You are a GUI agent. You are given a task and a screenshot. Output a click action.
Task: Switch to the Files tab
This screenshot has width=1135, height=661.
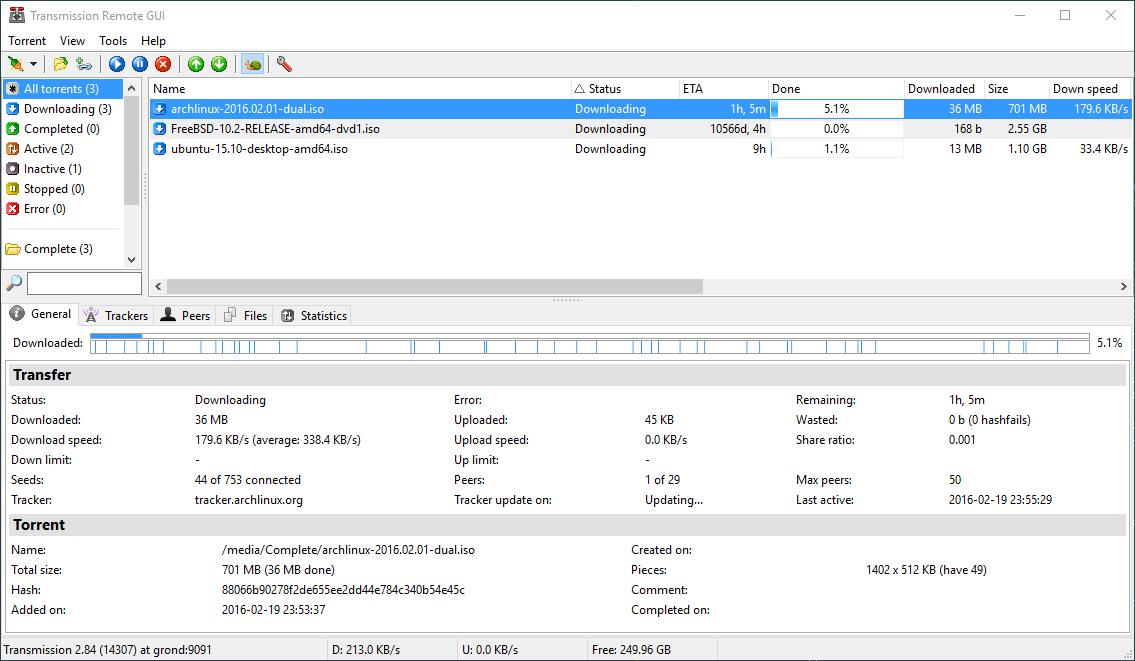246,316
